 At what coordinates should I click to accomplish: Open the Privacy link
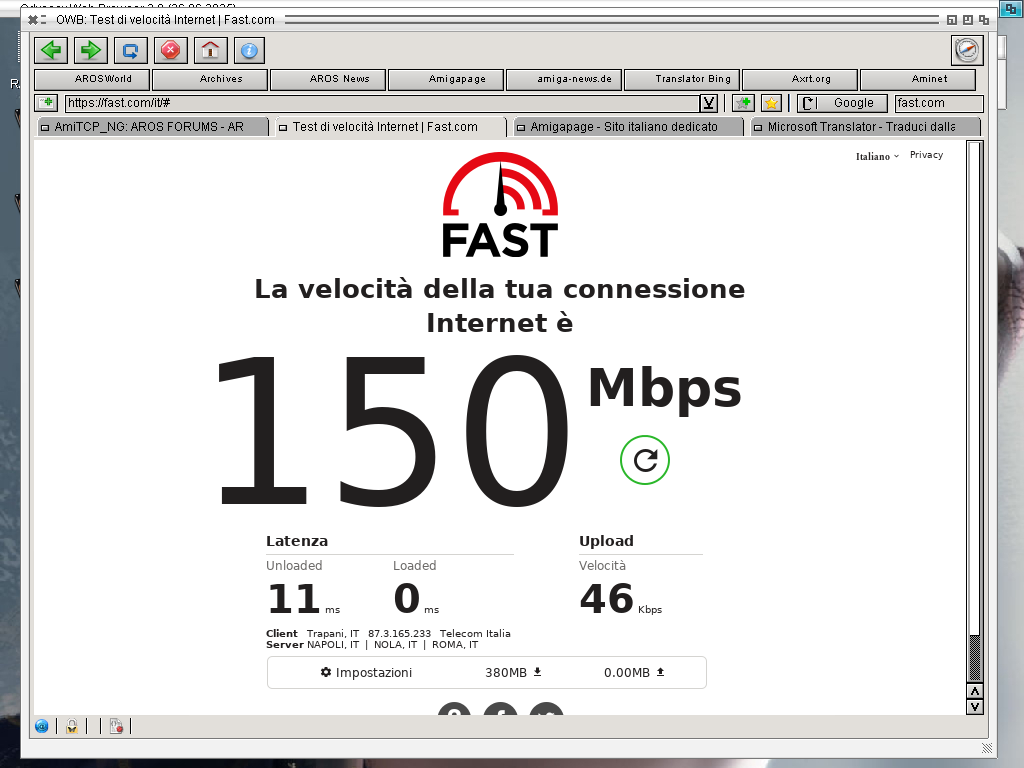pos(926,155)
